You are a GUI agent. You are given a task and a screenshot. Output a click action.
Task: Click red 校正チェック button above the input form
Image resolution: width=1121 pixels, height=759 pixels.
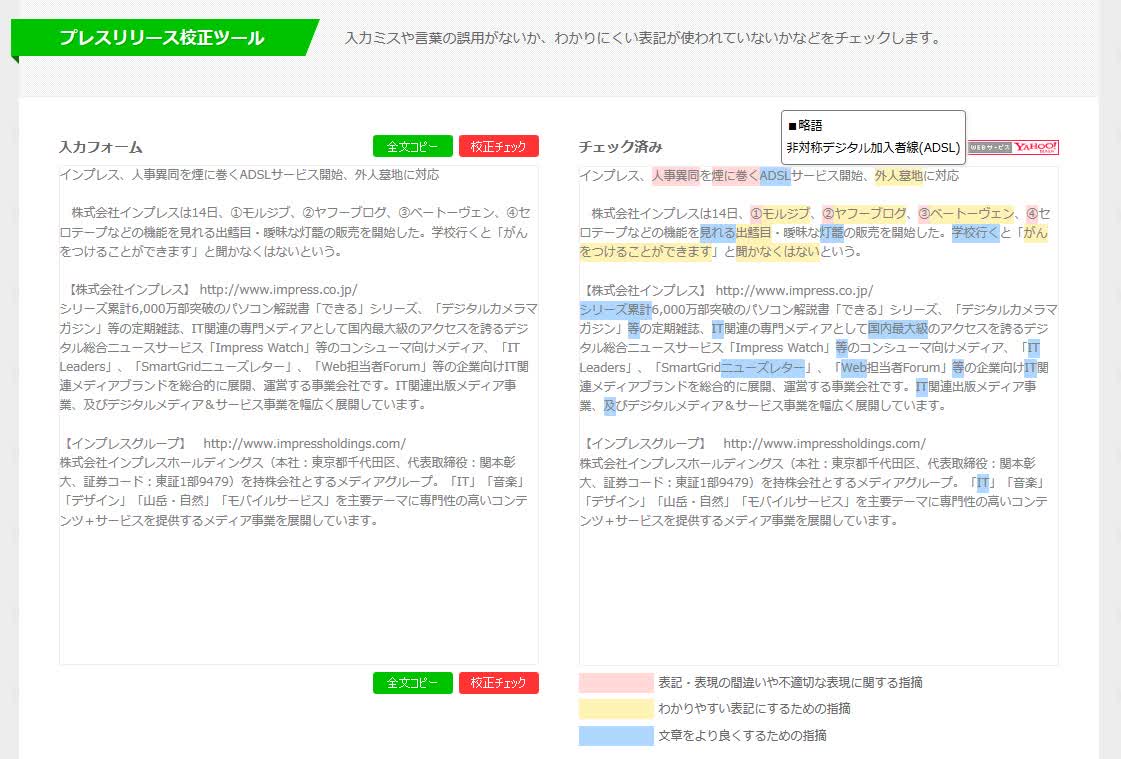pyautogui.click(x=498, y=146)
